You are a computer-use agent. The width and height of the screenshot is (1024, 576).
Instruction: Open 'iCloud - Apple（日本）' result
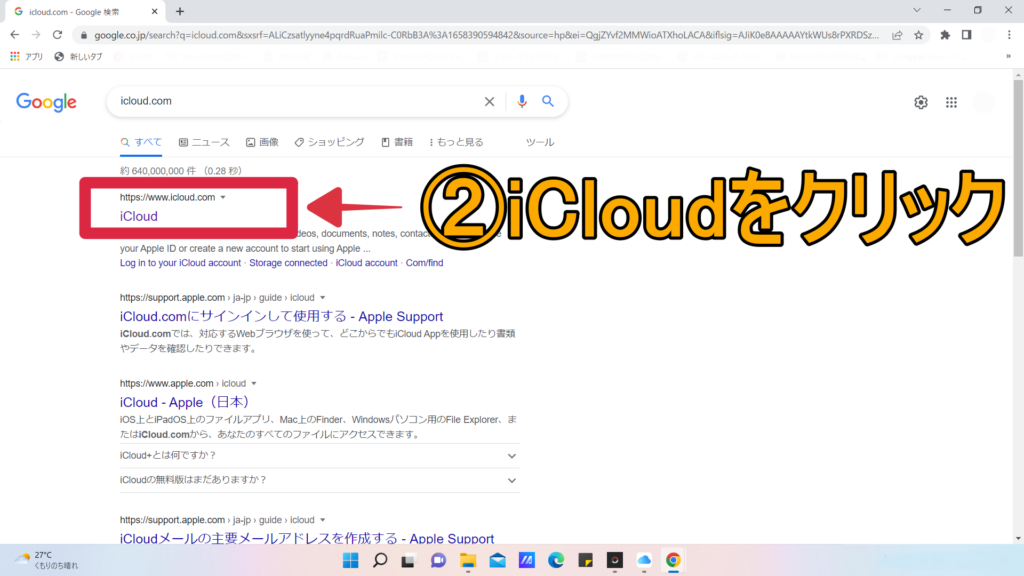click(185, 402)
